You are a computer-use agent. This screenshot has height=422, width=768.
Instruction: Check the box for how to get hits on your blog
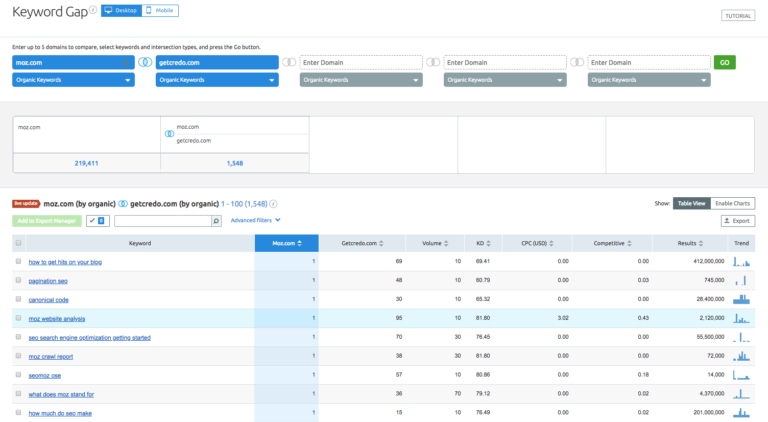tap(19, 261)
